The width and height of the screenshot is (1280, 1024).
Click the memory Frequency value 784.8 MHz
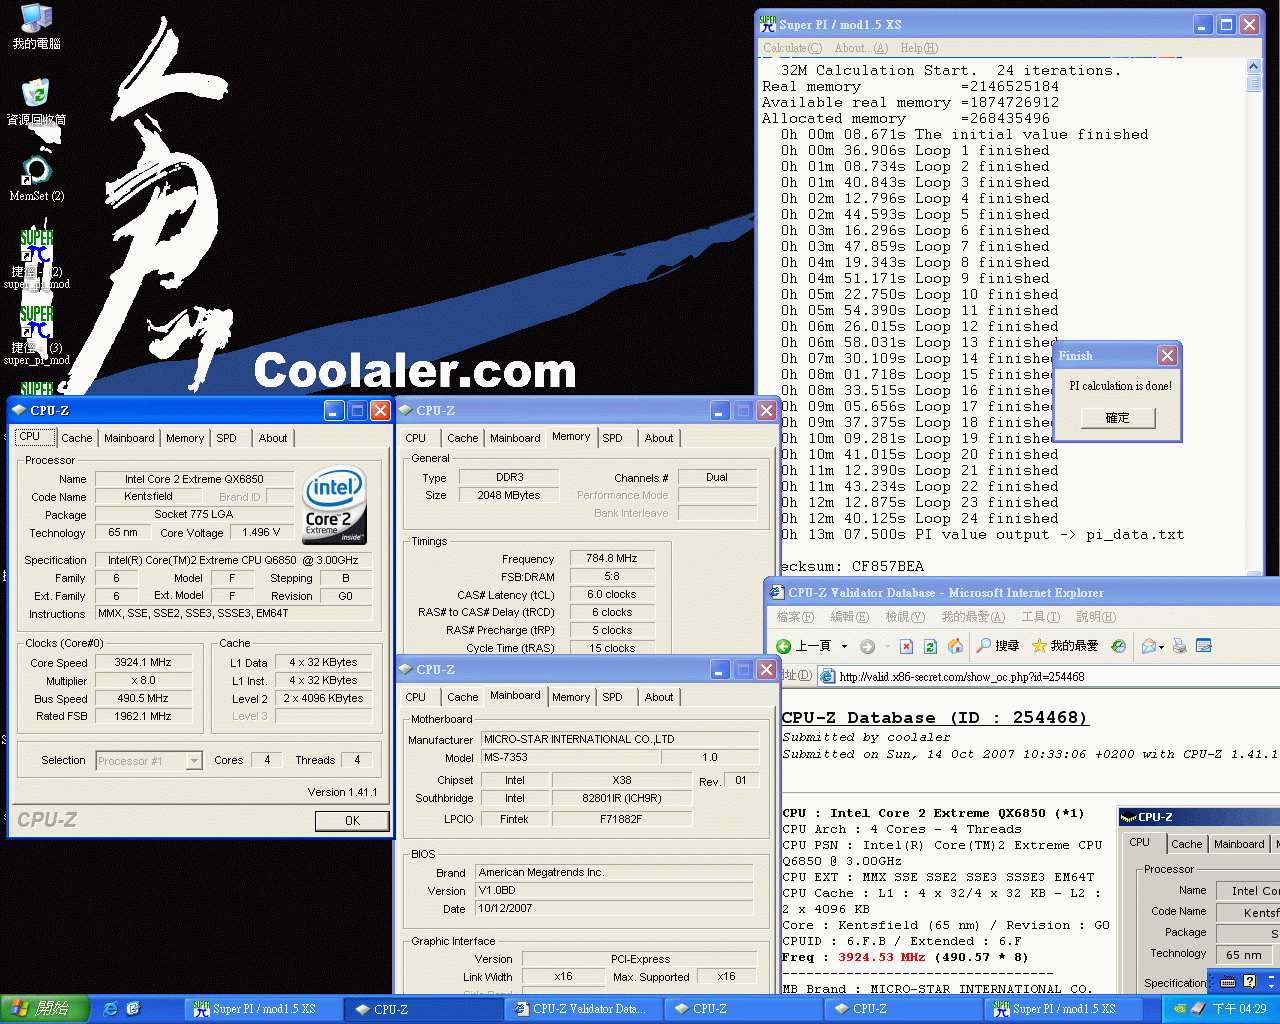(612, 558)
